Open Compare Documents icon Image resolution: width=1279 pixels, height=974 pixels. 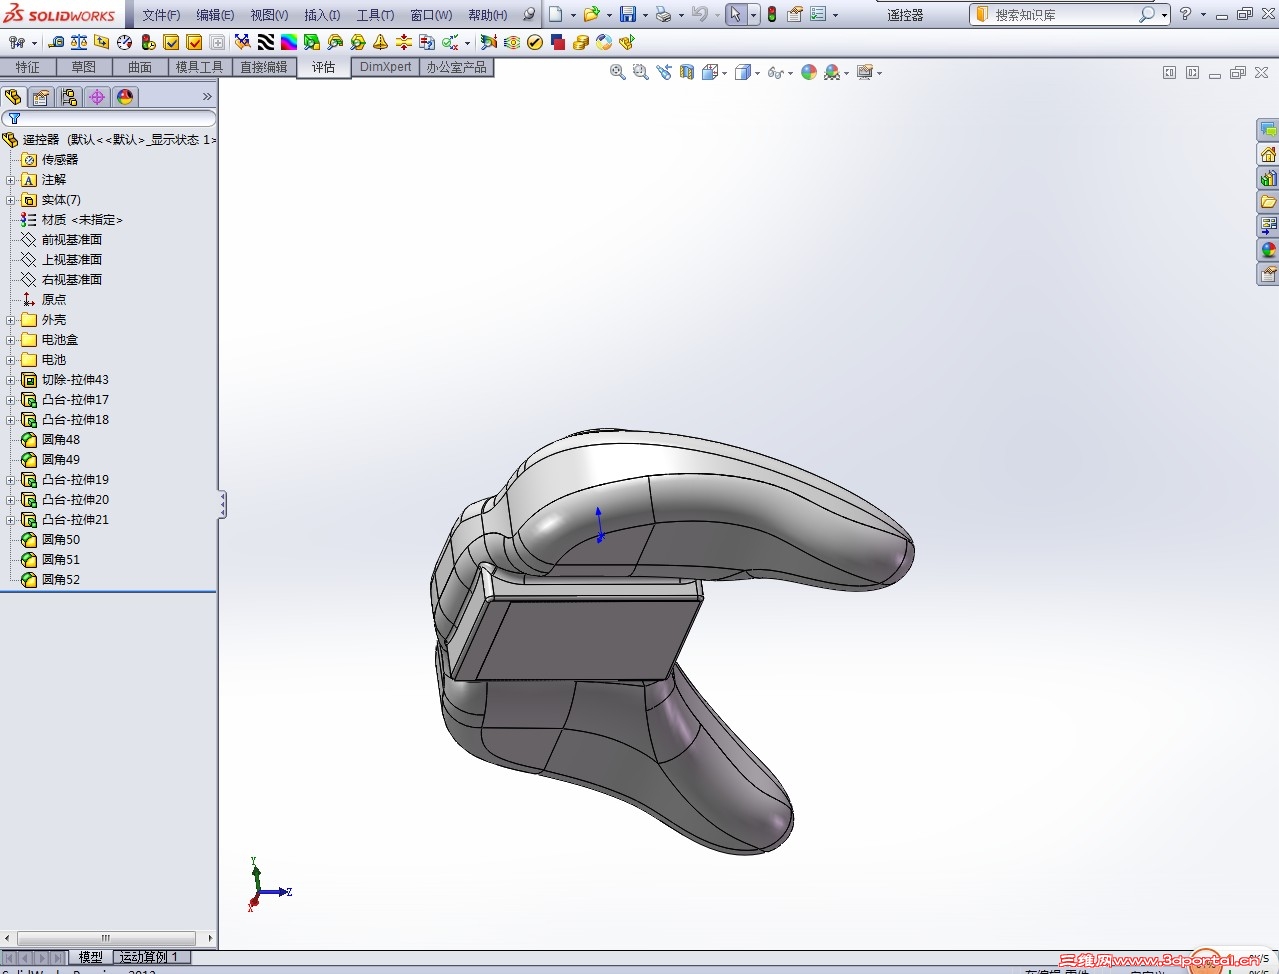pyautogui.click(x=427, y=42)
